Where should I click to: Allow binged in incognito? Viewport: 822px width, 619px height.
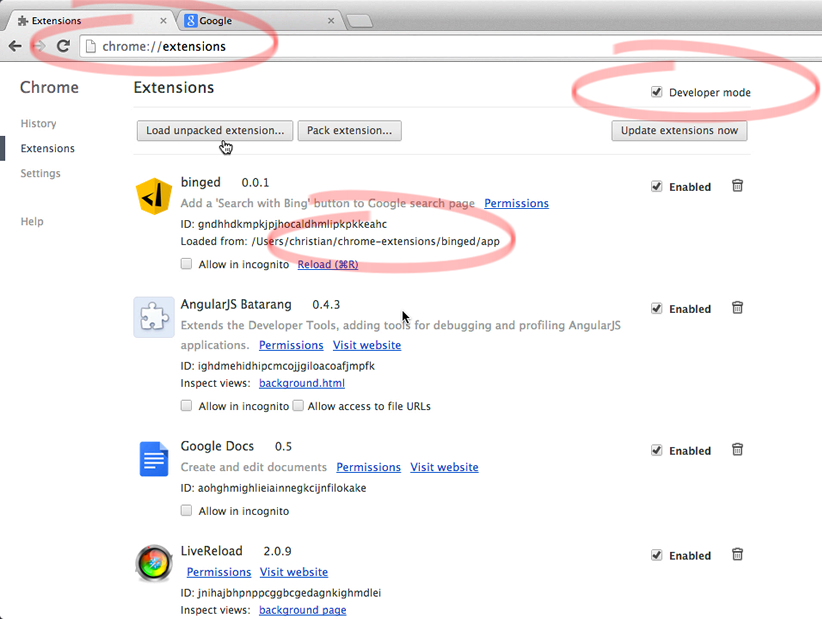(x=186, y=264)
